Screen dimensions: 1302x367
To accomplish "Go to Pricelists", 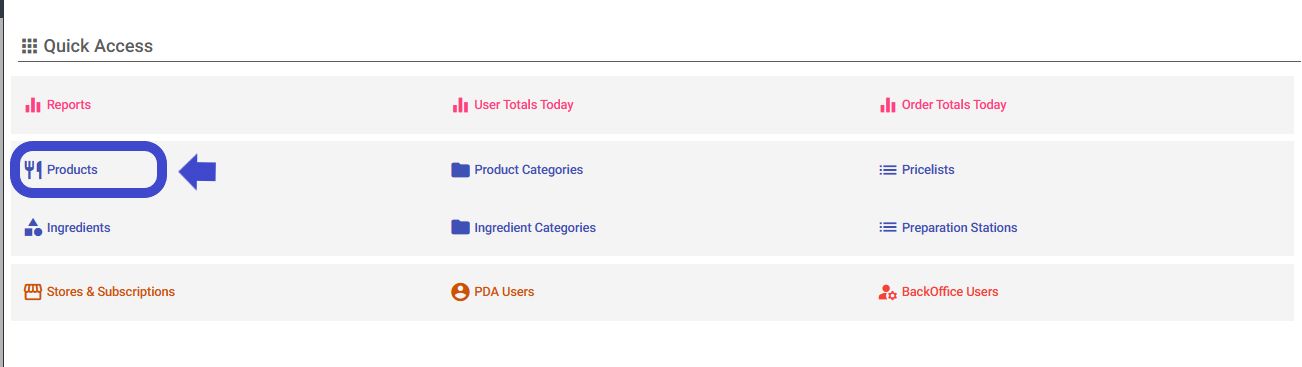I will (x=928, y=170).
